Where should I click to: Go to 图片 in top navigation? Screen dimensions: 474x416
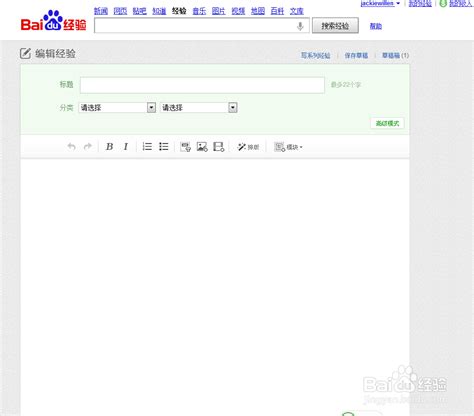219,11
